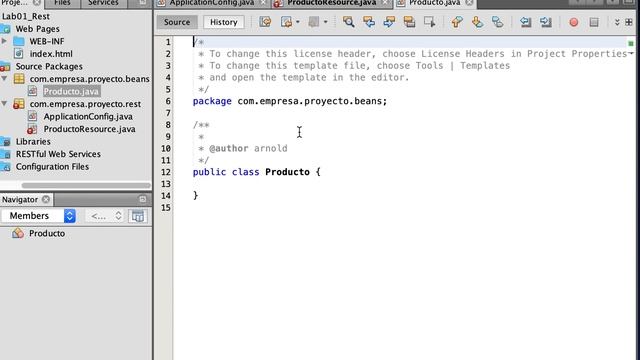640x360 pixels.
Task: Click Find Previous Occurrence icon
Action: (369, 22)
